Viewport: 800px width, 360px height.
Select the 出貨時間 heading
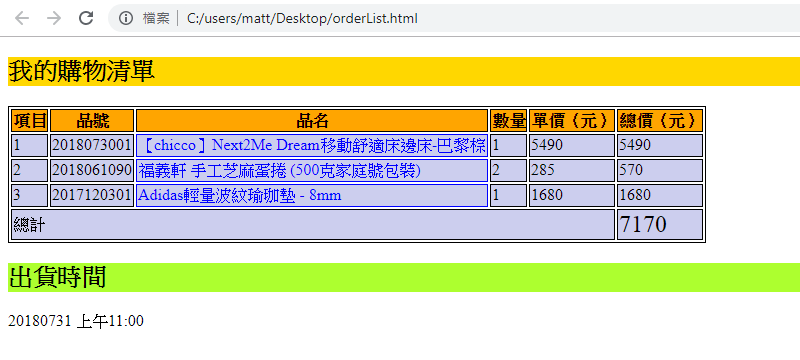pyautogui.click(x=57, y=277)
